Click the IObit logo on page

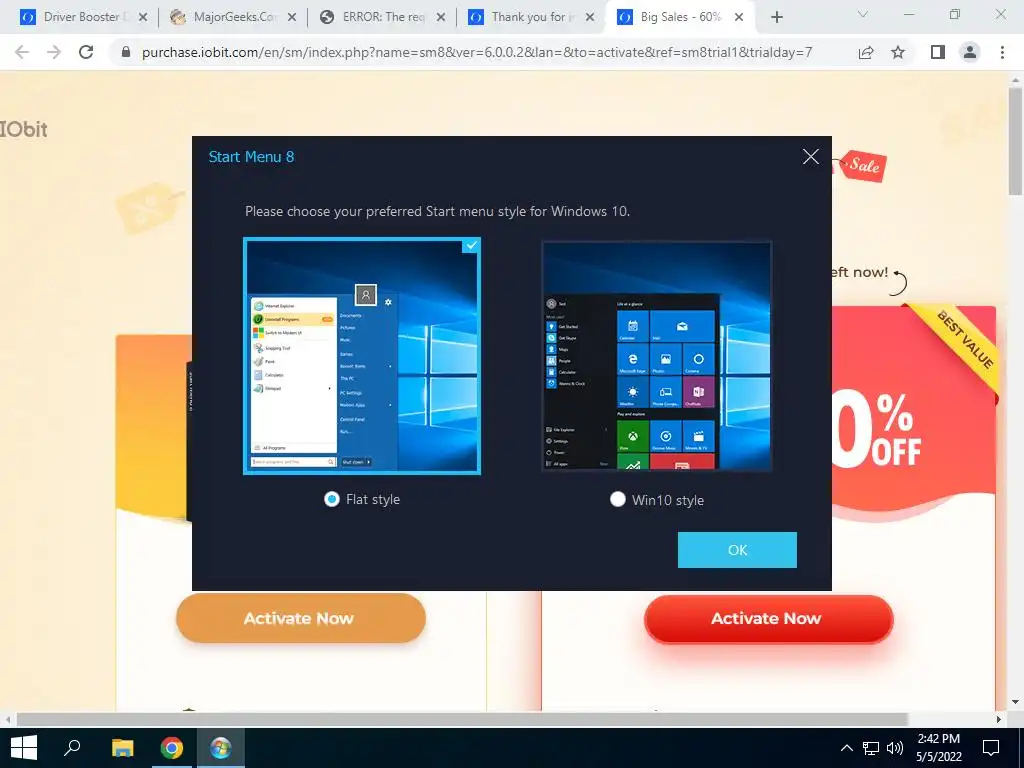tap(24, 129)
